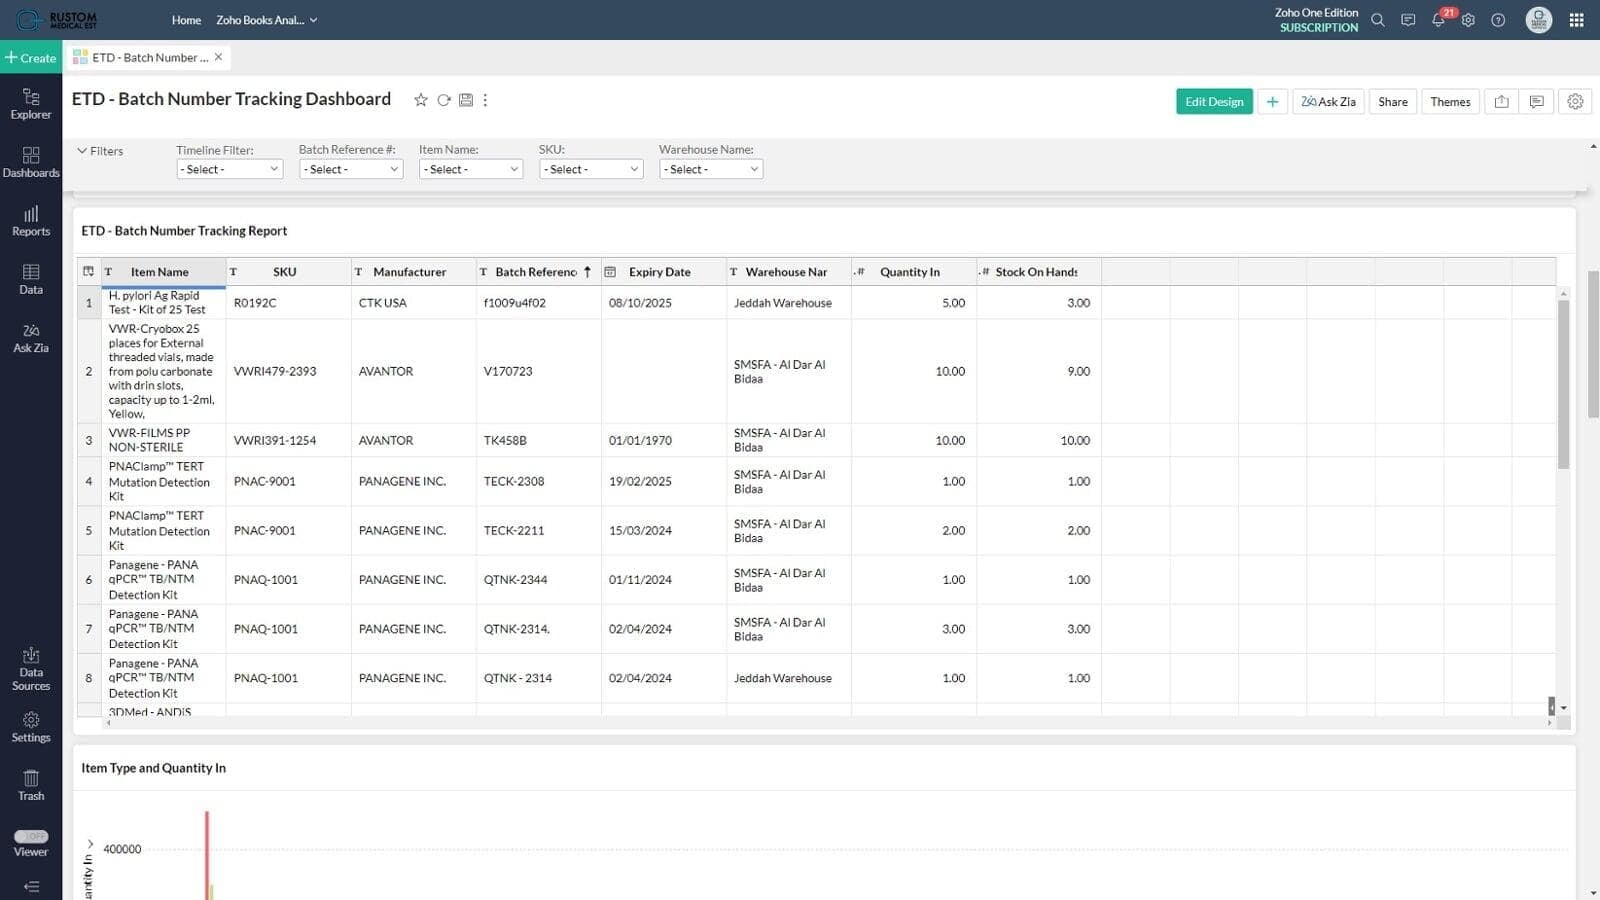The height and width of the screenshot is (900, 1600).
Task: Open the Zoho Books Anal... workspace dropdown
Action: (x=266, y=20)
